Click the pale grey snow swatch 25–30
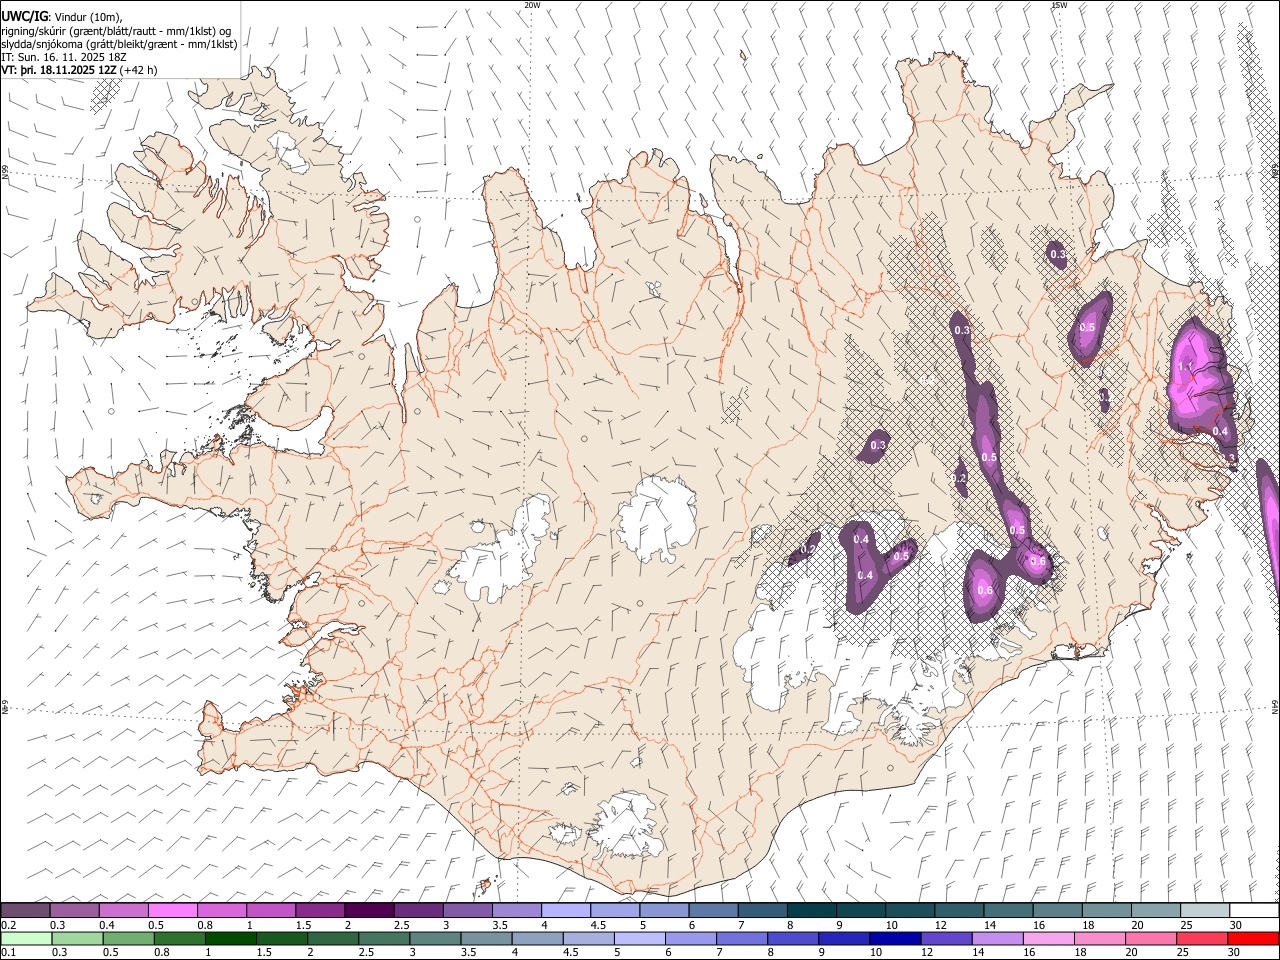The image size is (1280, 960). click(1204, 910)
